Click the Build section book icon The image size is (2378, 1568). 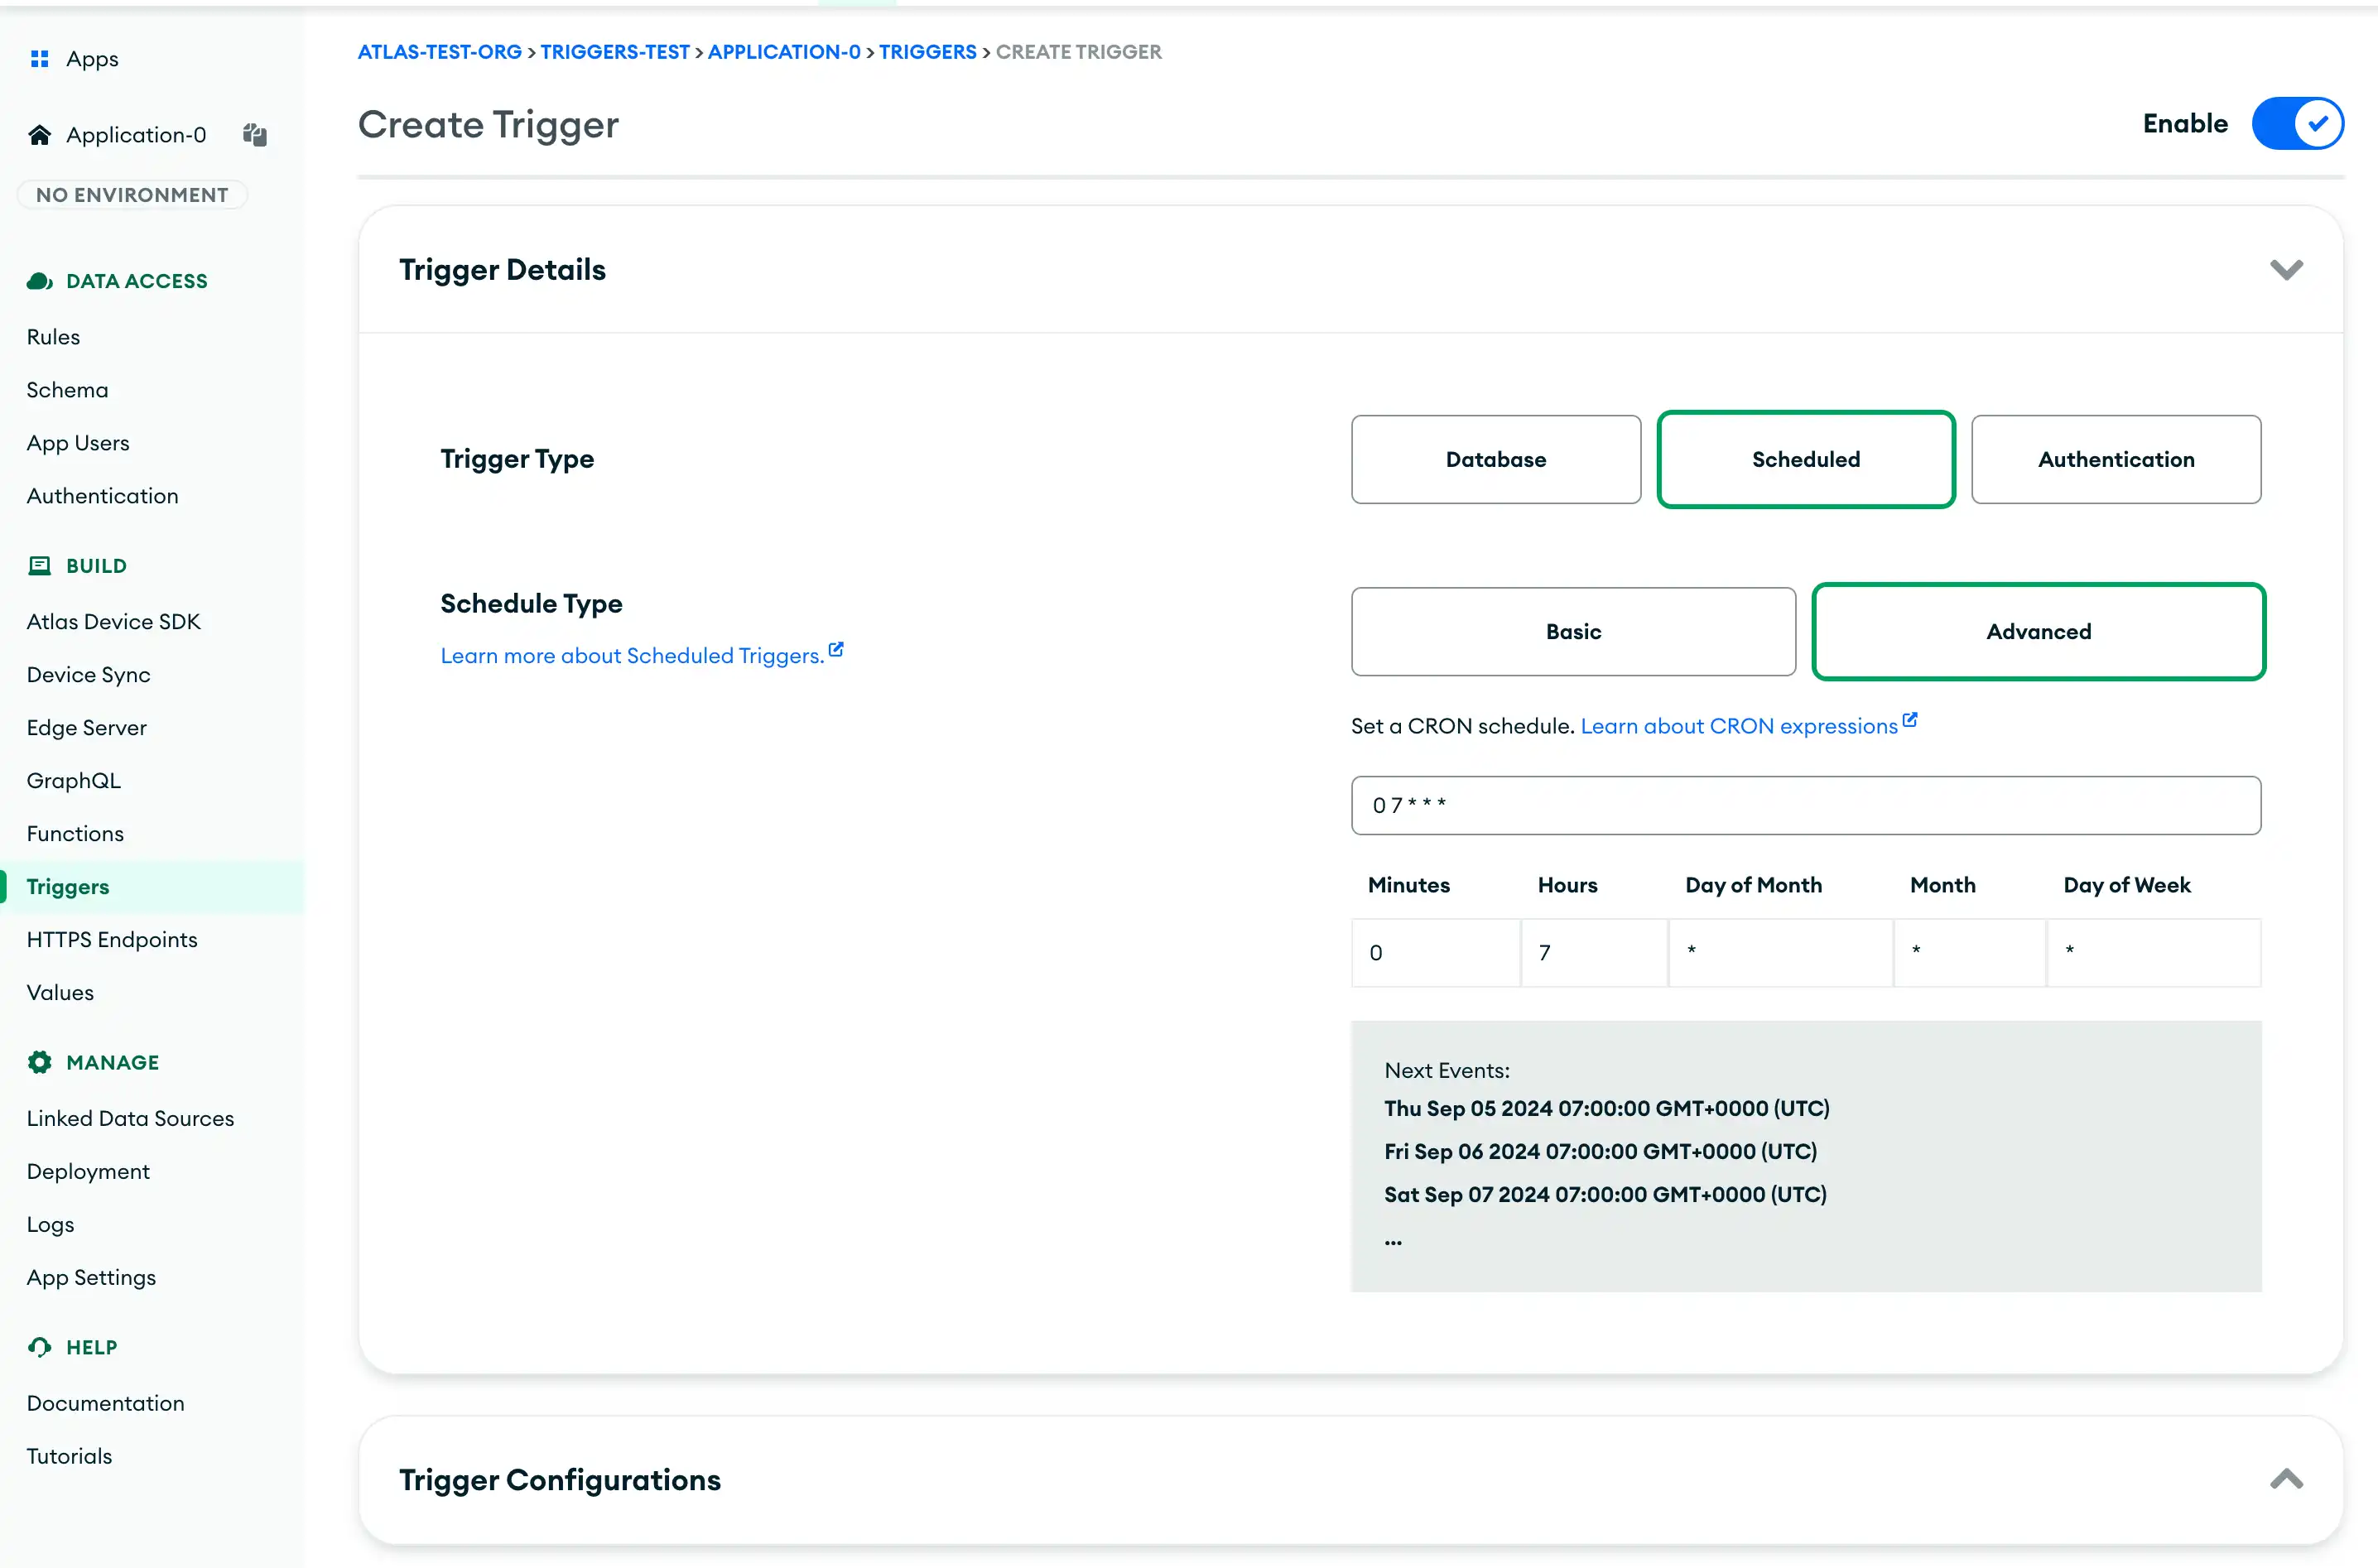(x=39, y=565)
